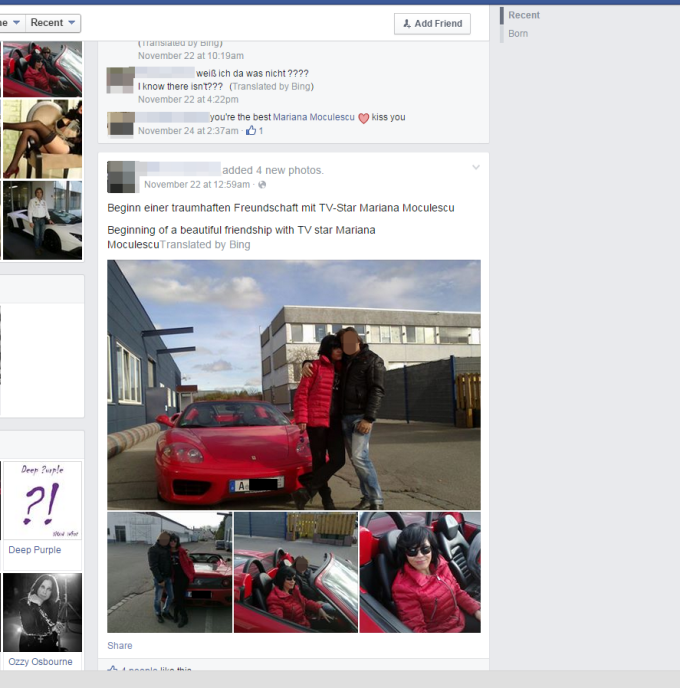
Task: Click the avatar beside the 'you're the best' comment
Action: click(x=120, y=124)
